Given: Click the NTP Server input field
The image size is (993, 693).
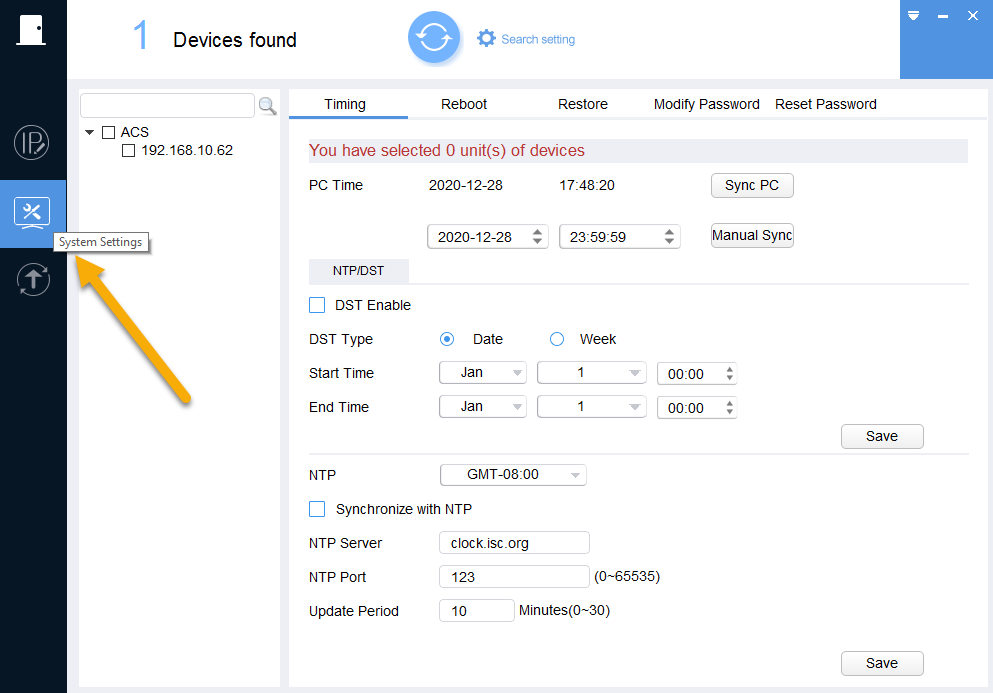Looking at the screenshot, I should point(514,543).
